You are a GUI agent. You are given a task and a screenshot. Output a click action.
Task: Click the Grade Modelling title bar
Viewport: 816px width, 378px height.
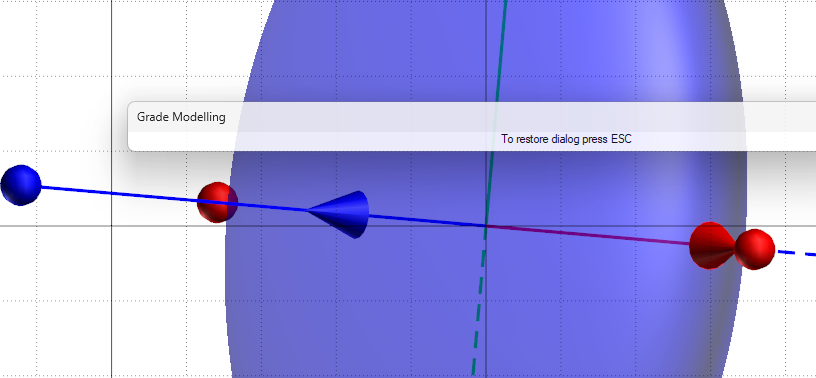pos(471,117)
